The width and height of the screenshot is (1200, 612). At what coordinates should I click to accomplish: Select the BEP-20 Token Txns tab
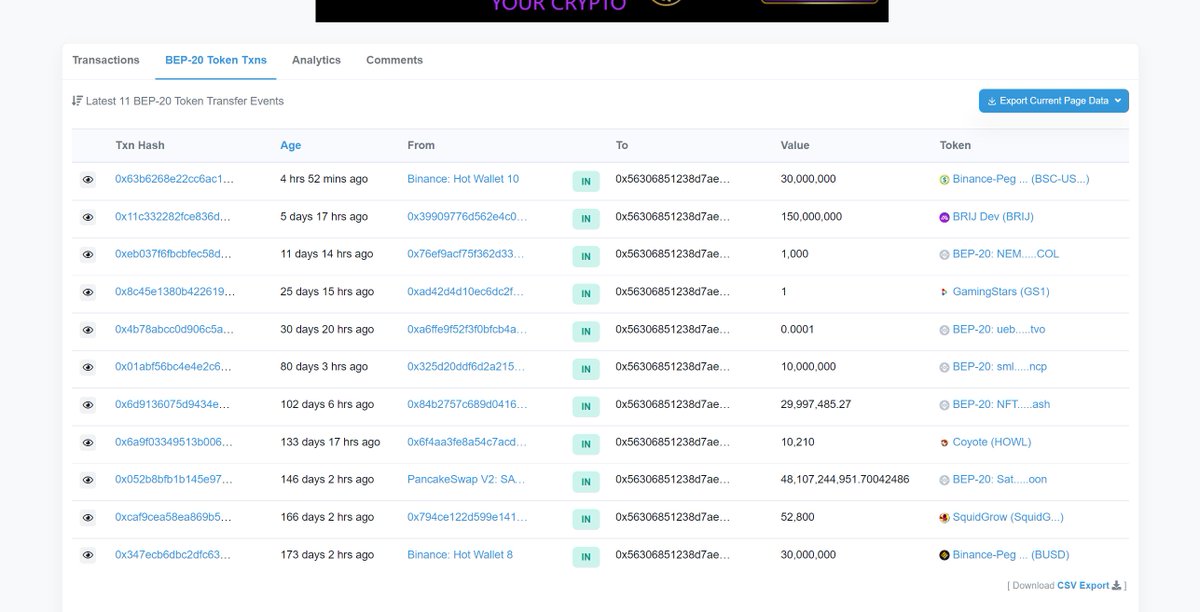click(216, 60)
